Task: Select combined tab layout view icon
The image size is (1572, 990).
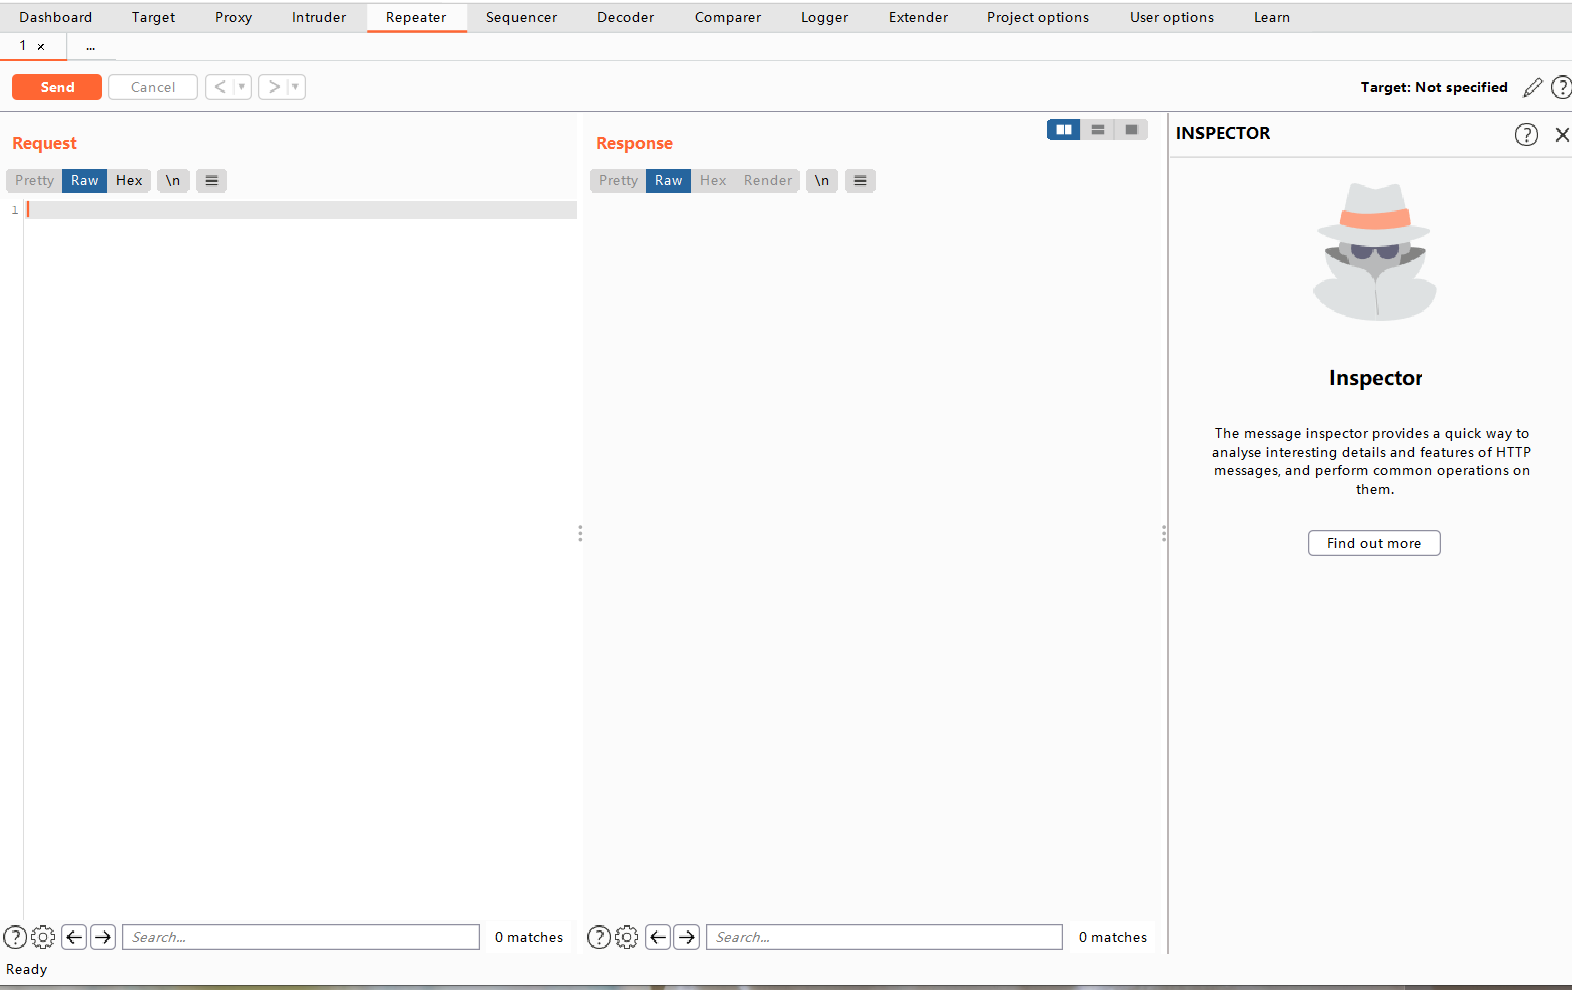Action: [1131, 129]
